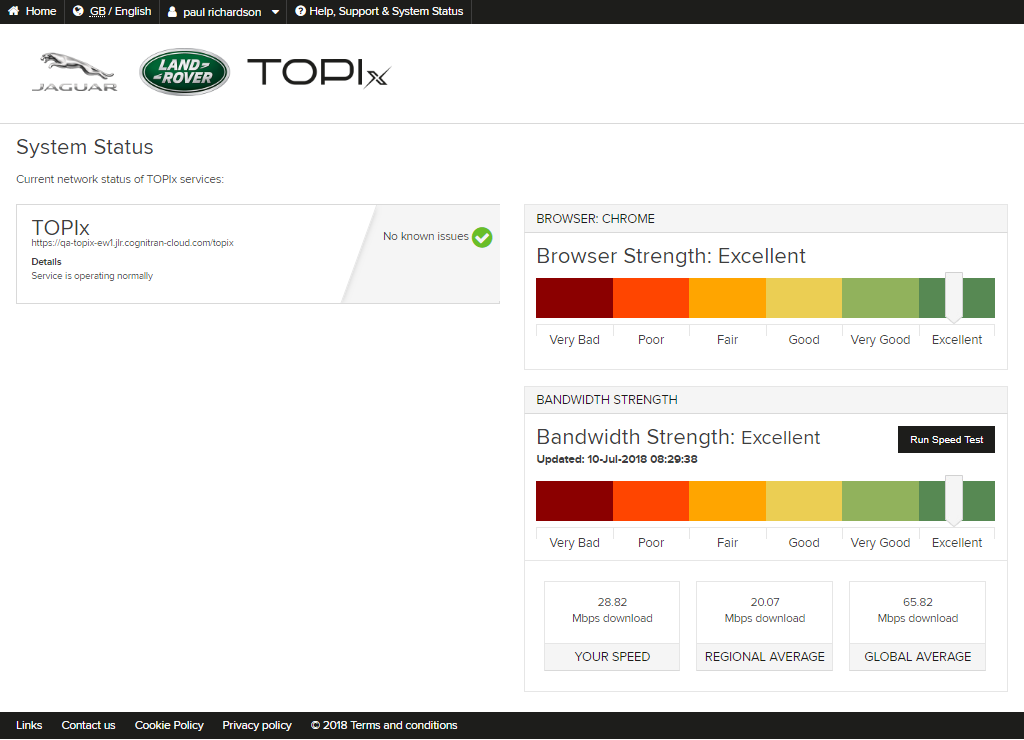Click the Browser Strength slider marker
Viewport: 1024px width, 740px height.
[954, 297]
